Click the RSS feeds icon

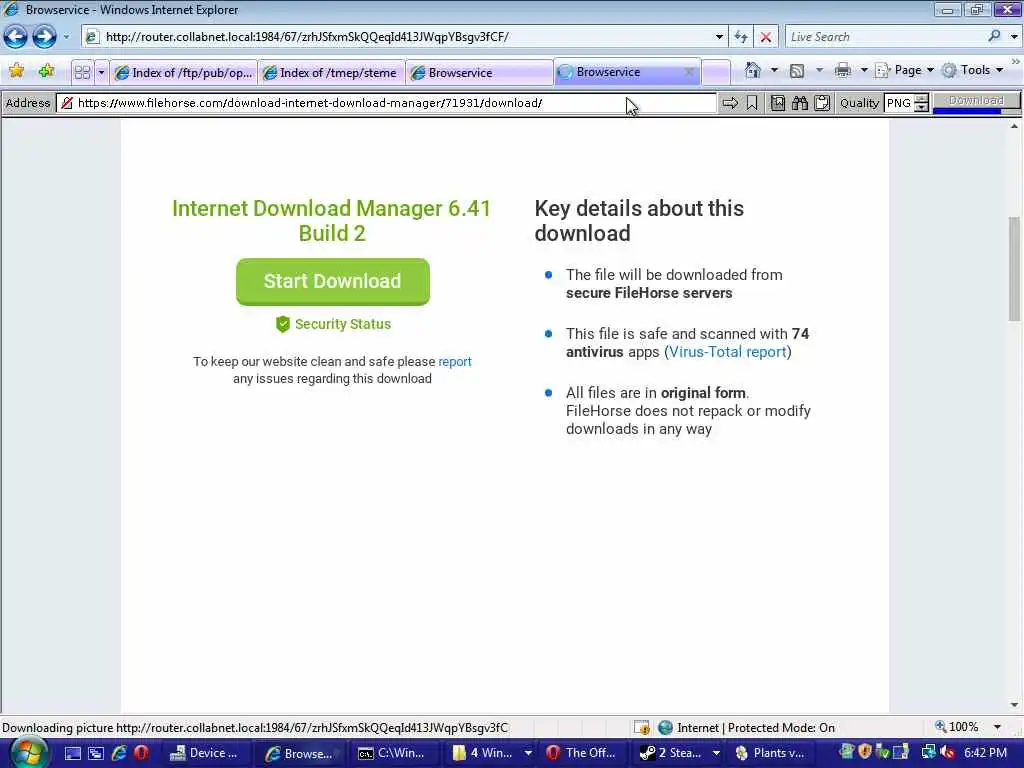[797, 71]
